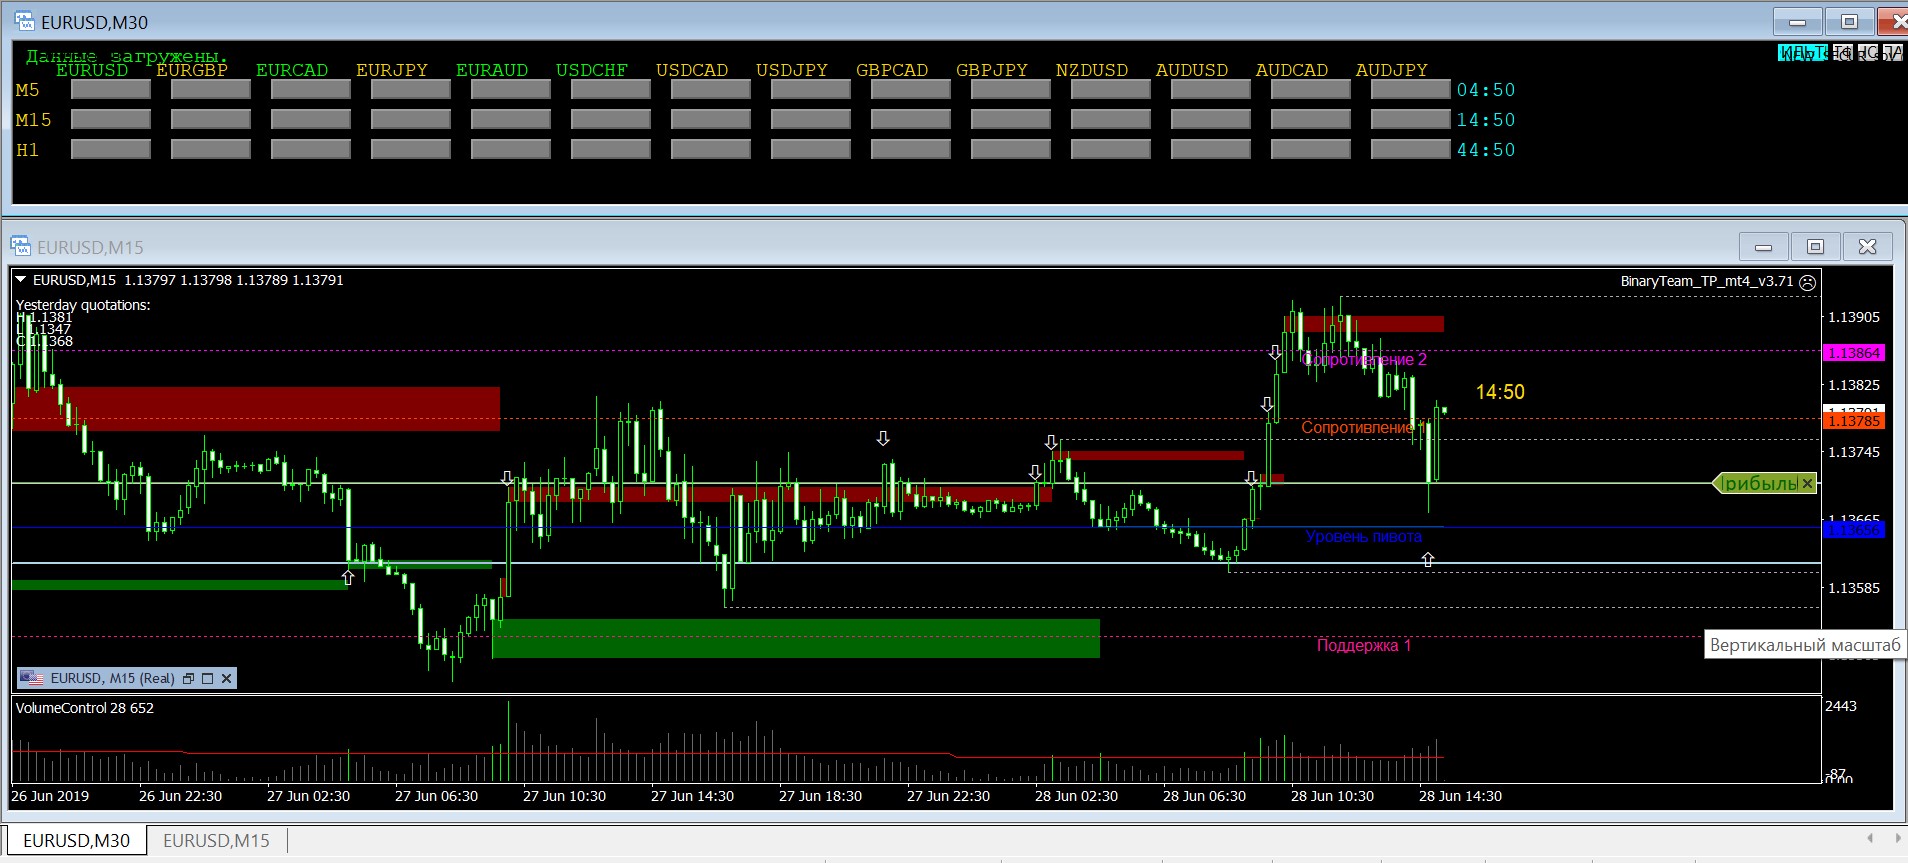Maximize the EURUSD, M15 (Real) mini panel
1908x863 pixels.
[x=208, y=678]
